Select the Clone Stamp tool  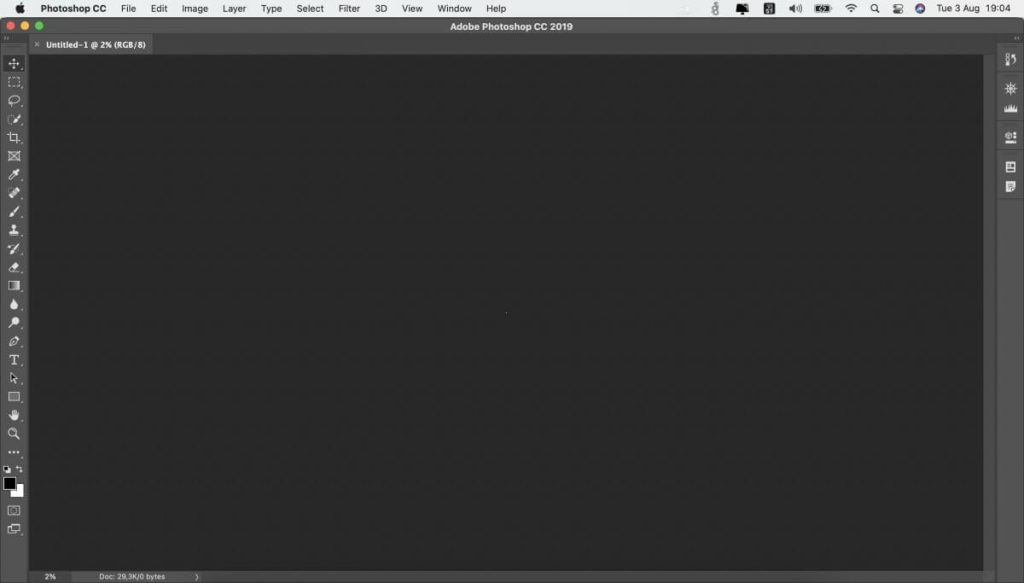point(14,230)
